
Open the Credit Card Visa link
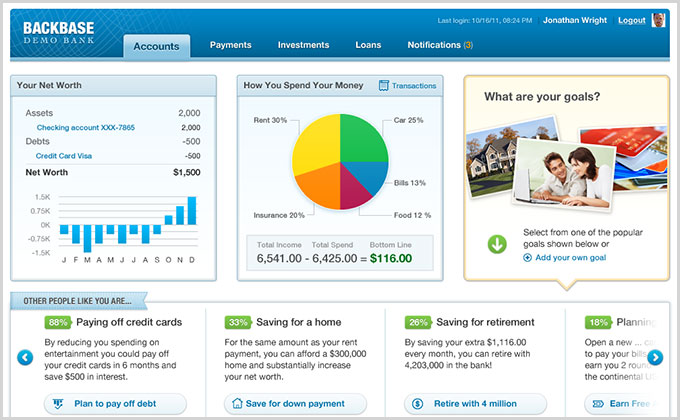(x=64, y=156)
